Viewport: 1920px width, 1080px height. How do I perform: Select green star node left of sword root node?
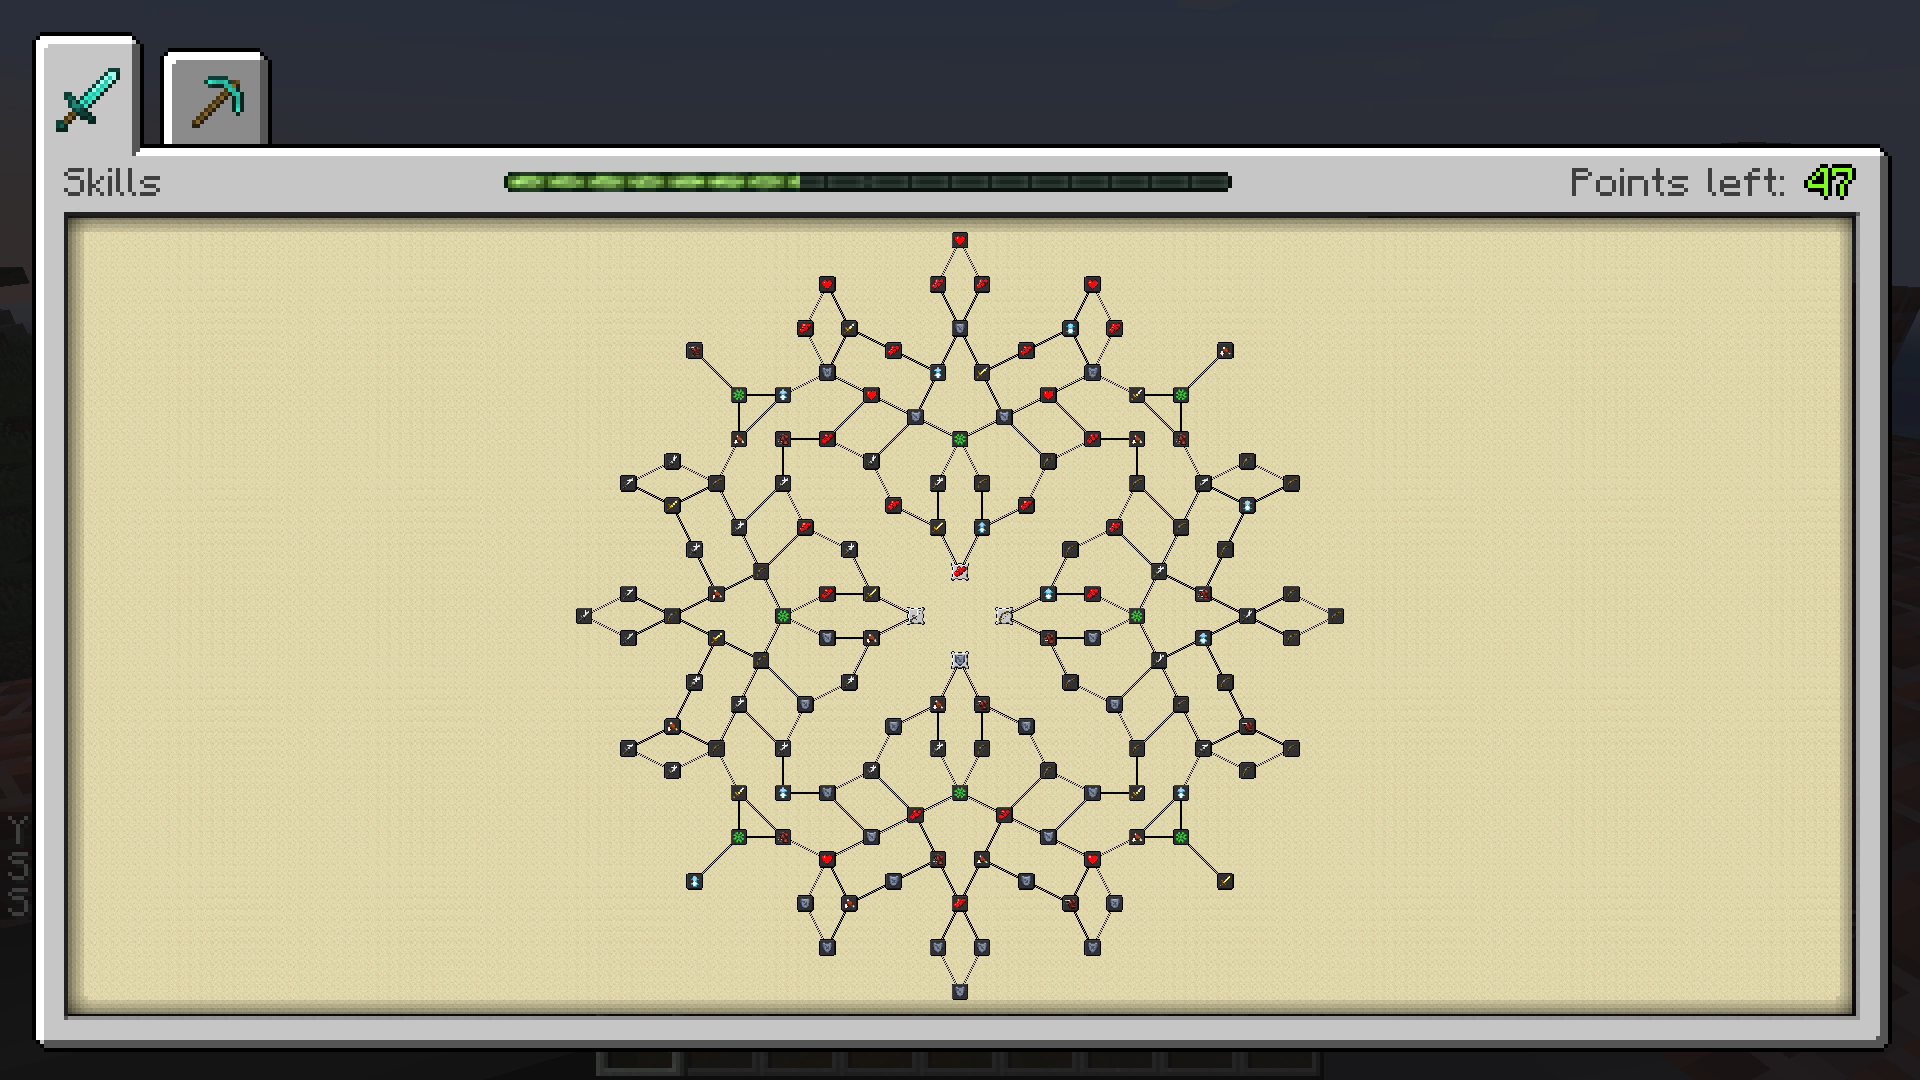point(783,616)
